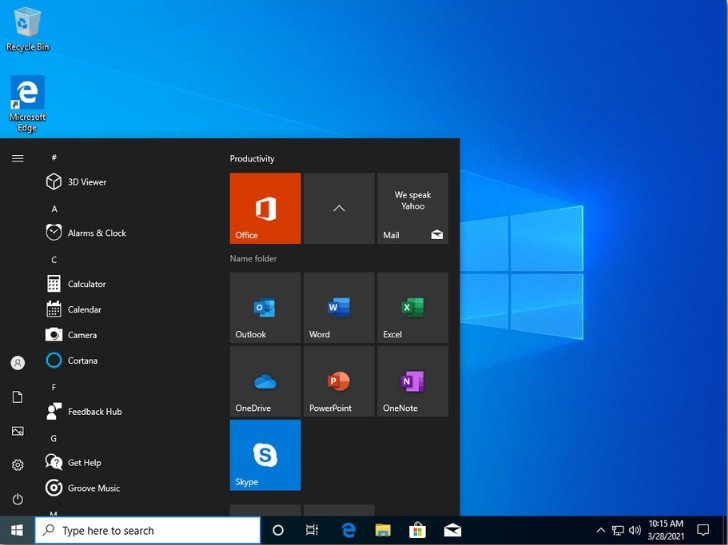Open Calendar app
Viewport: 728px width, 545px height.
pos(84,310)
